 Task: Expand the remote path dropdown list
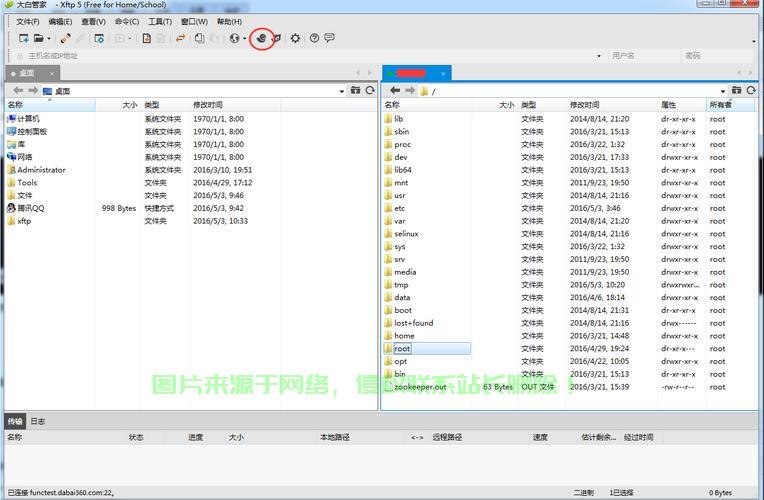tap(725, 91)
